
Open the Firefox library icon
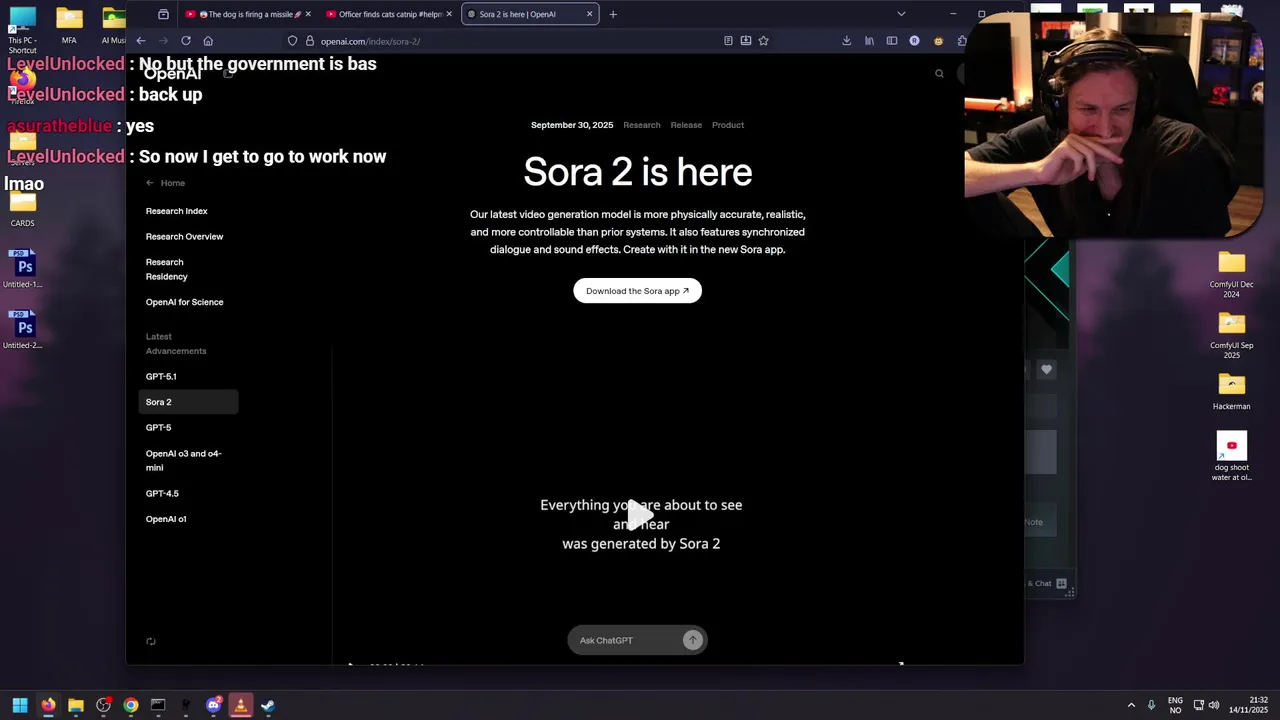tap(869, 41)
